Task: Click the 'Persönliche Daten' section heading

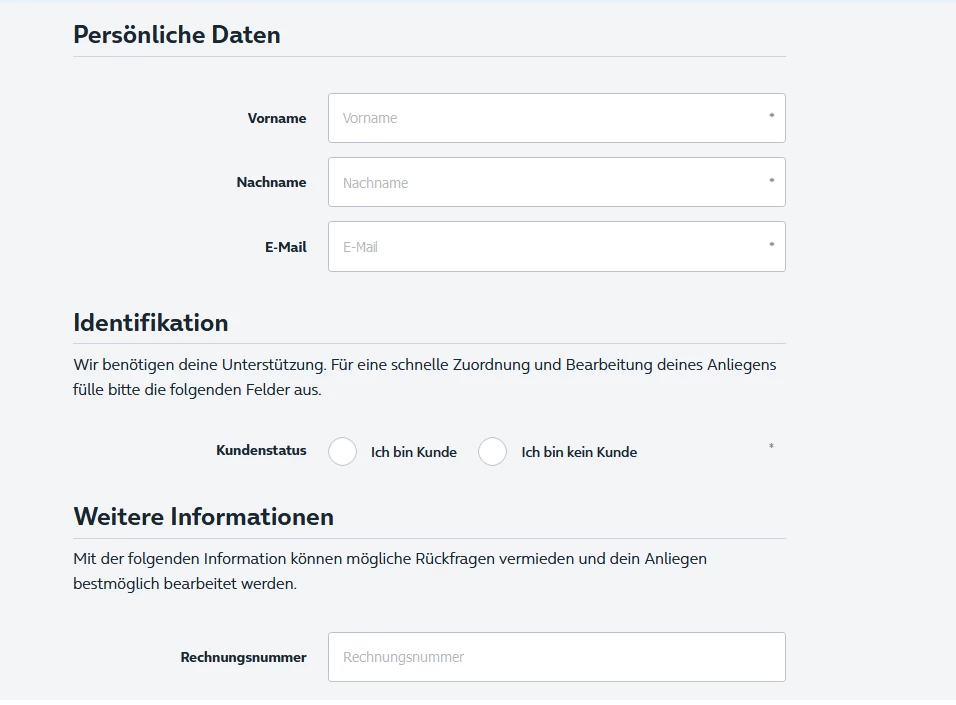Action: 177,35
